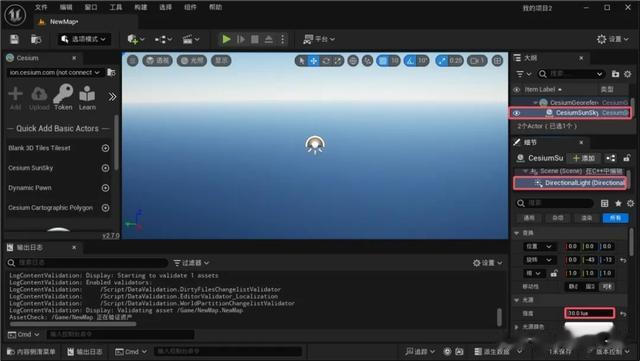Viewport: 640px width, 361px height.
Task: Open the Cesium Learn icon
Action: 87,98
